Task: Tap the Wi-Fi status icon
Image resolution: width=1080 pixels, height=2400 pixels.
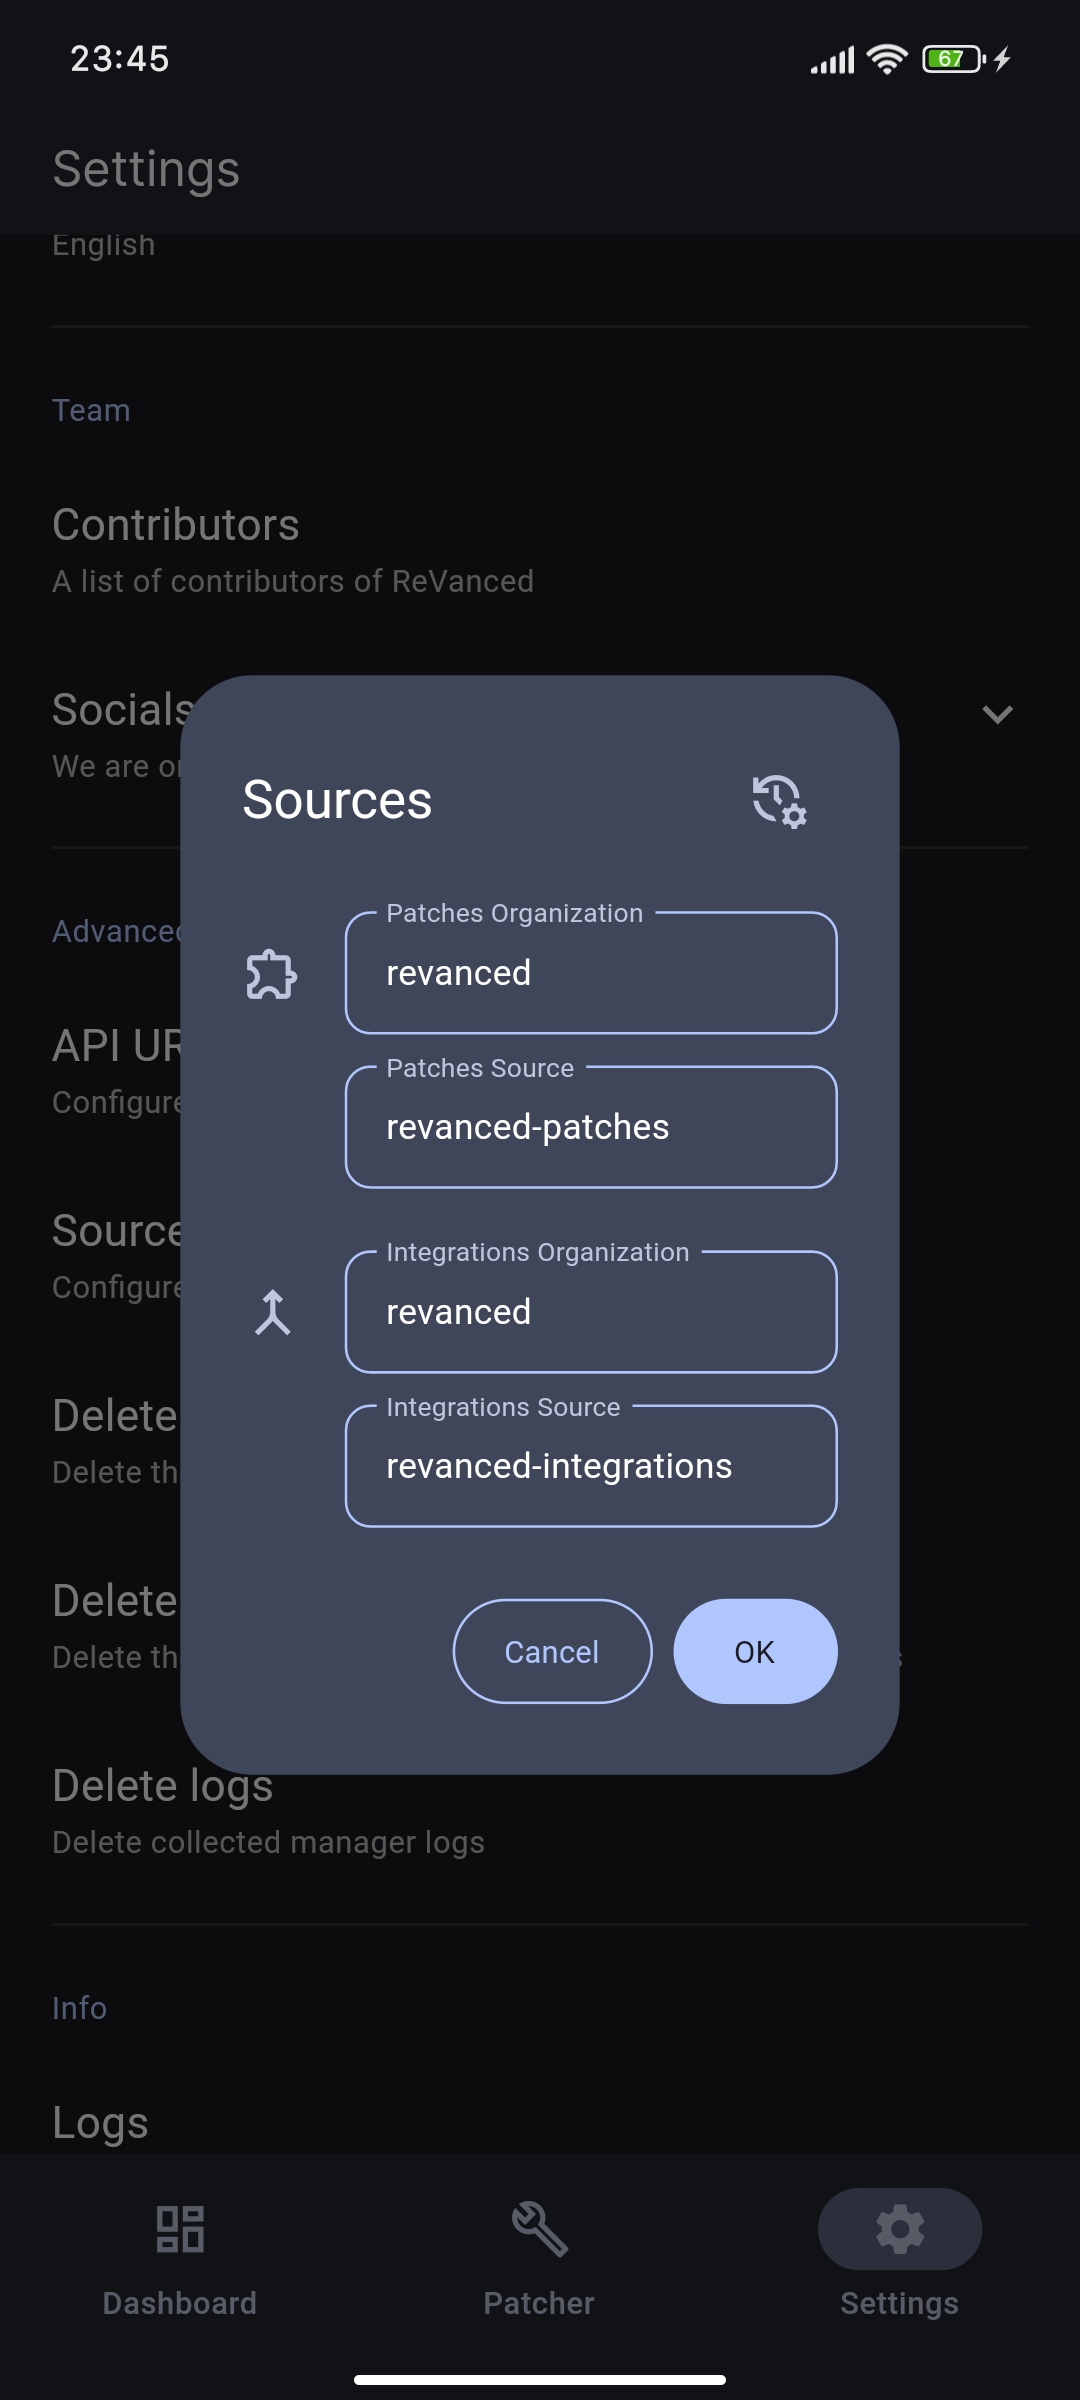Action: [x=886, y=59]
